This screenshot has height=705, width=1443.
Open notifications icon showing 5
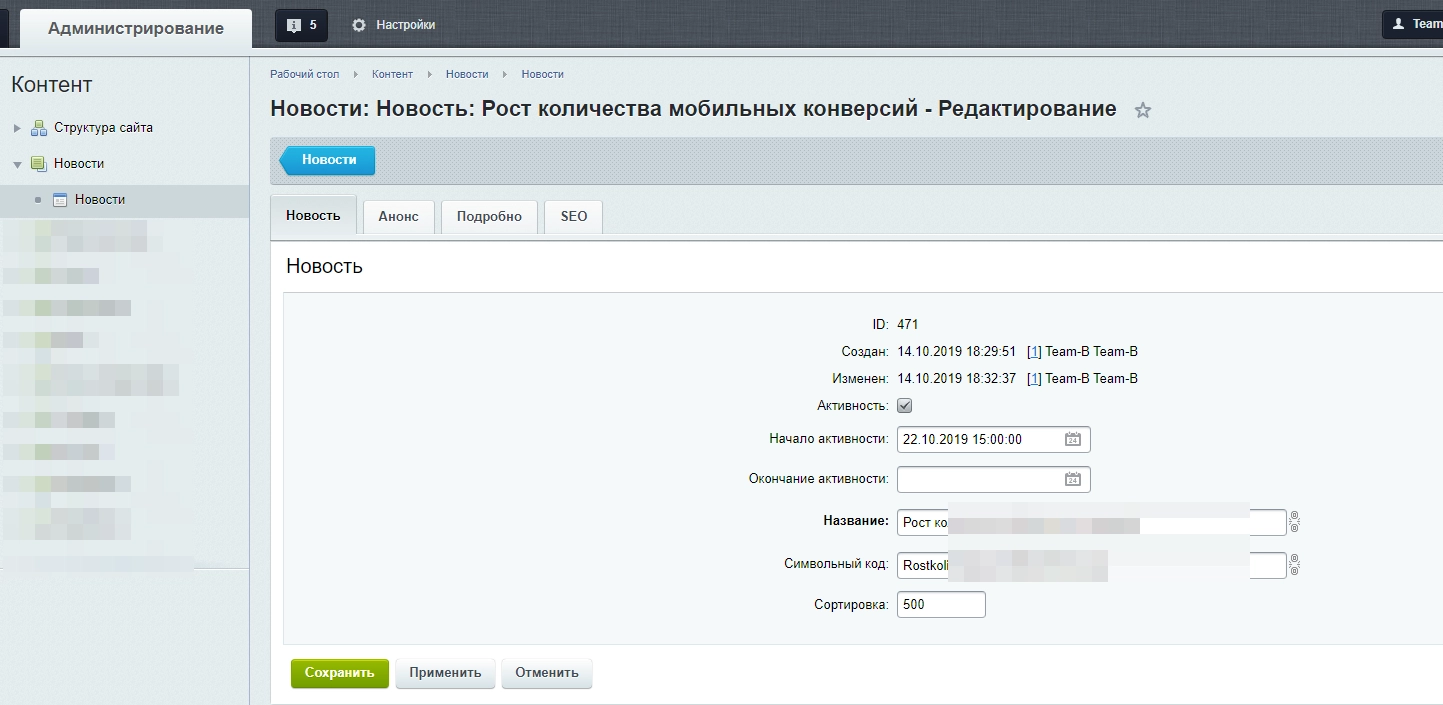(x=301, y=25)
